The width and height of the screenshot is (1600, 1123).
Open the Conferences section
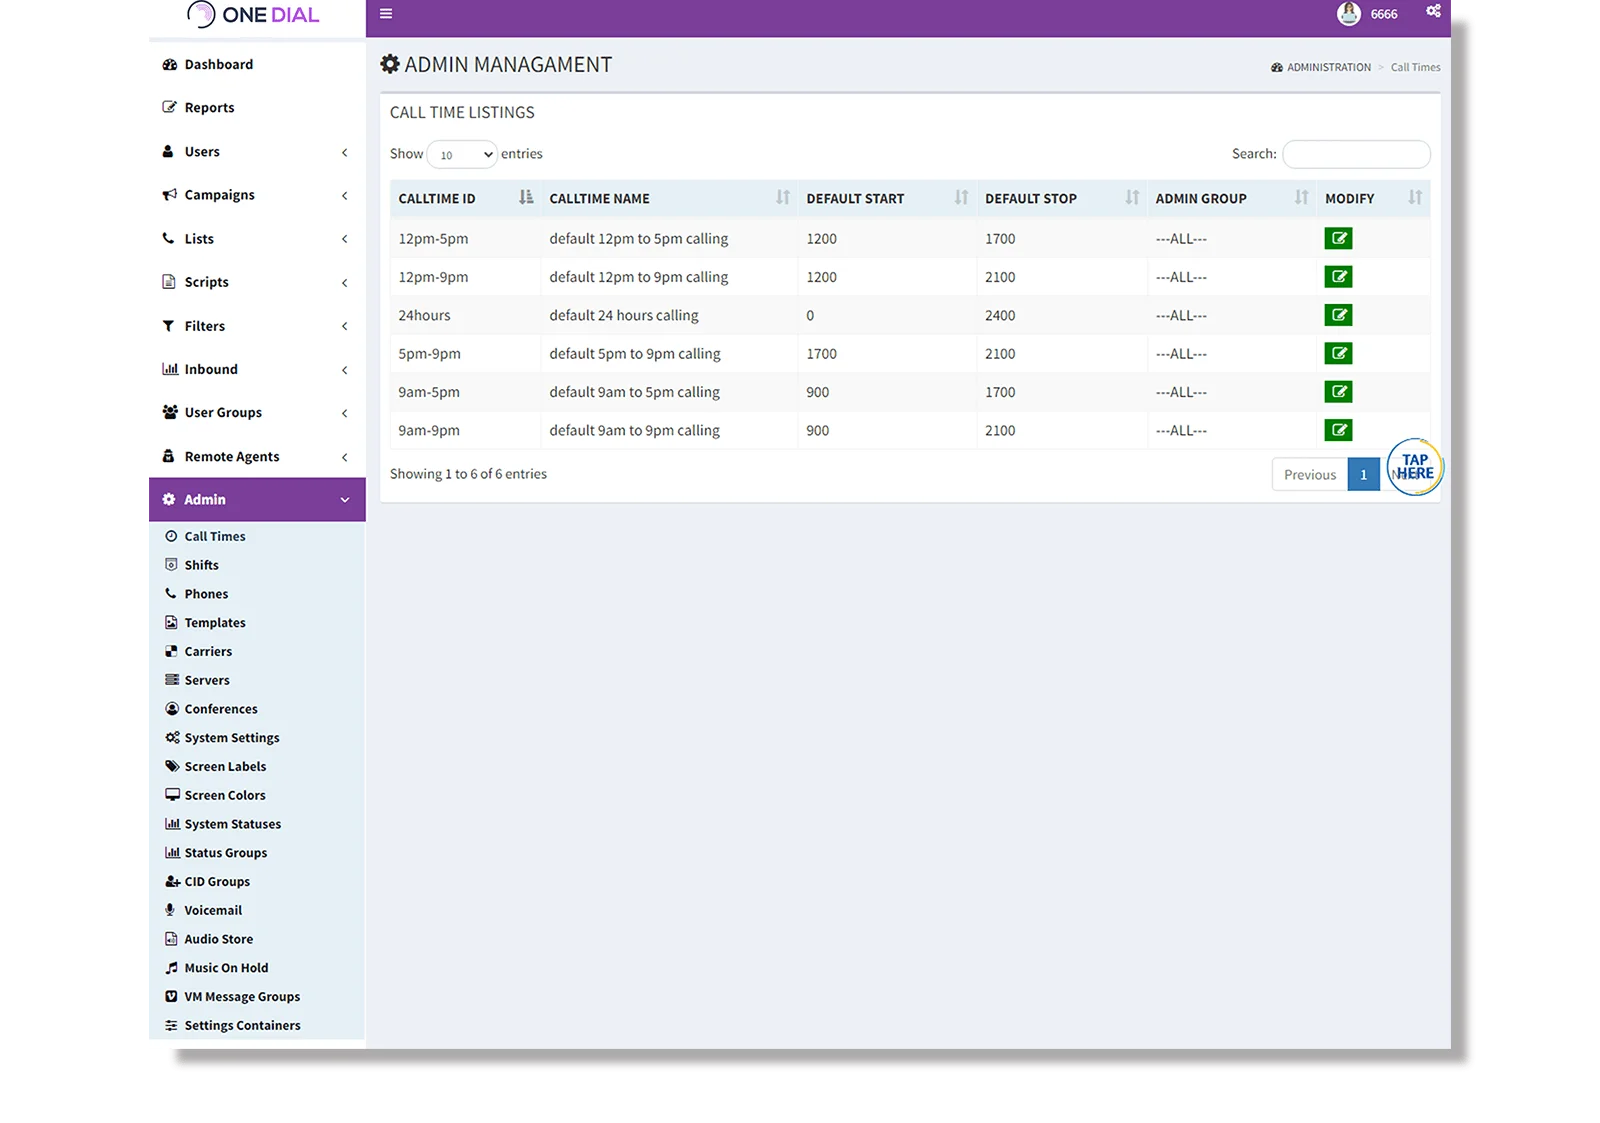point(220,708)
